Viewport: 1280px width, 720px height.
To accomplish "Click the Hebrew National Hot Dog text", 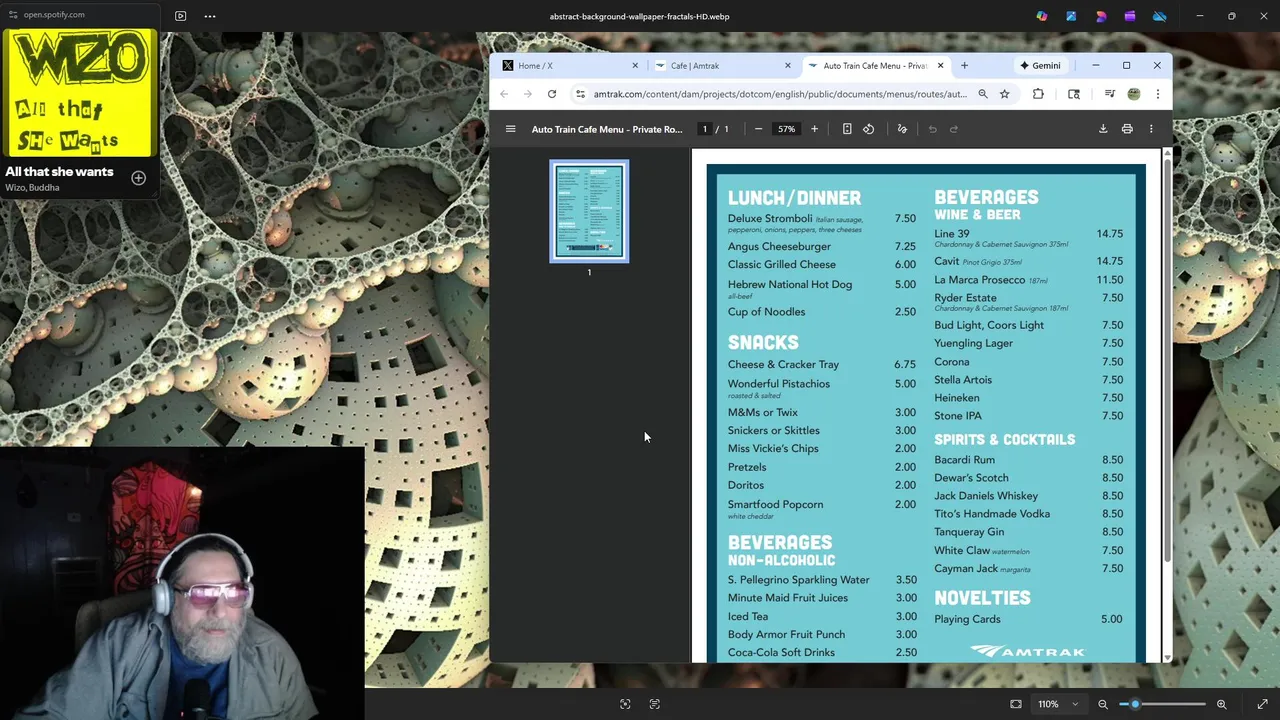I will (790, 285).
